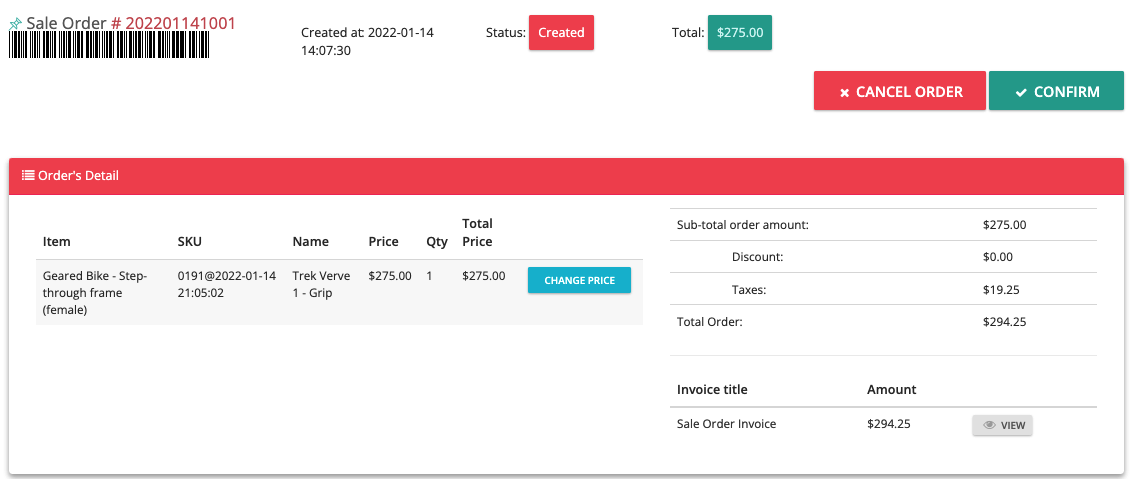
Task: Click the X icon on Cancel Order
Action: point(844,93)
